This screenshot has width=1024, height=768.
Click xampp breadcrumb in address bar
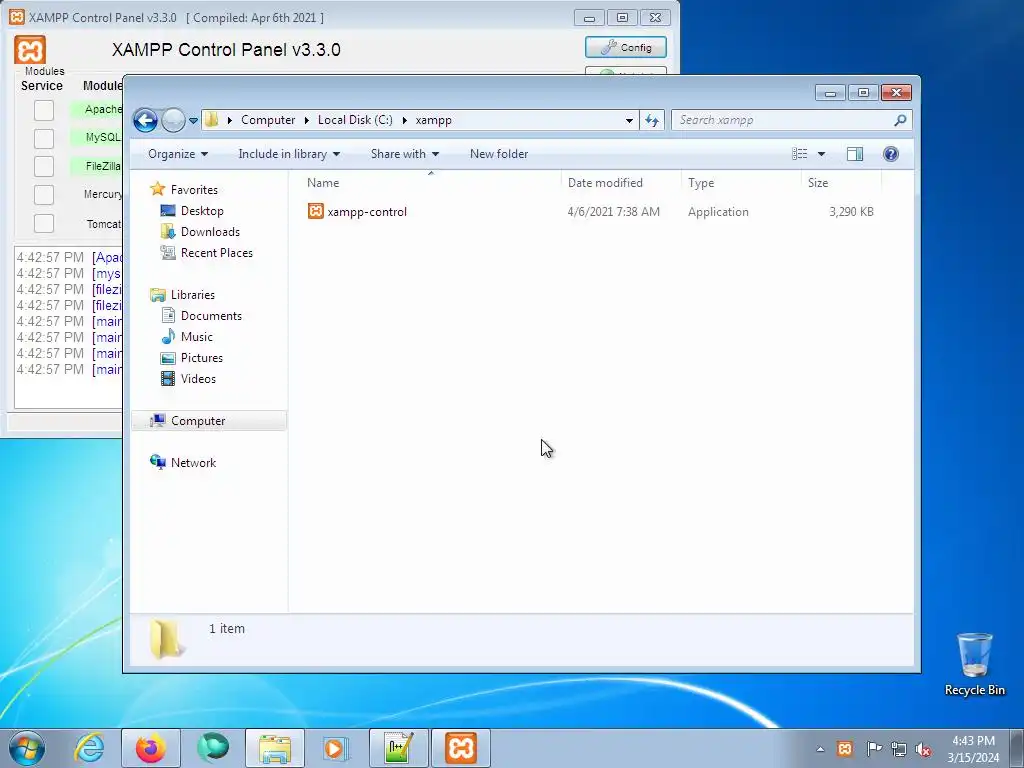pyautogui.click(x=434, y=120)
